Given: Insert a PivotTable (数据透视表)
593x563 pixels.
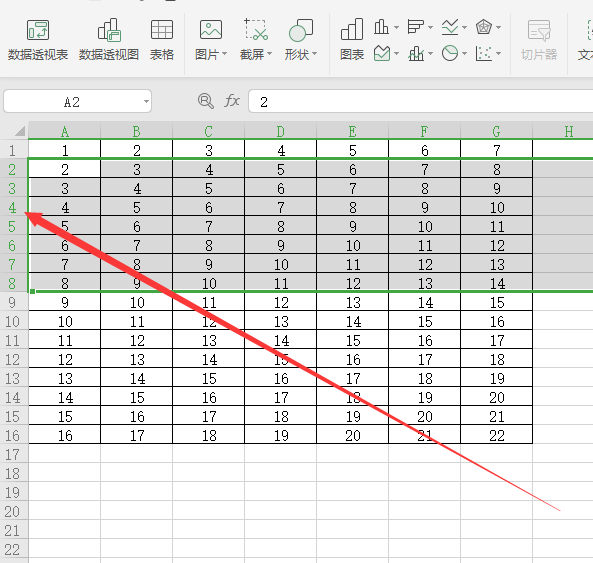Looking at the screenshot, I should click(x=38, y=40).
